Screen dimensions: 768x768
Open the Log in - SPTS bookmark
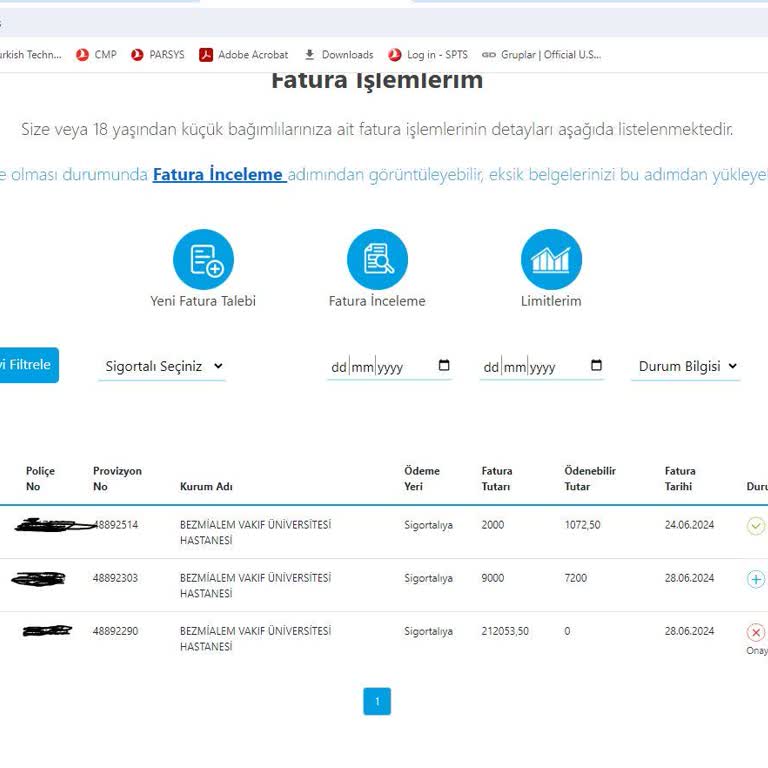(x=428, y=55)
